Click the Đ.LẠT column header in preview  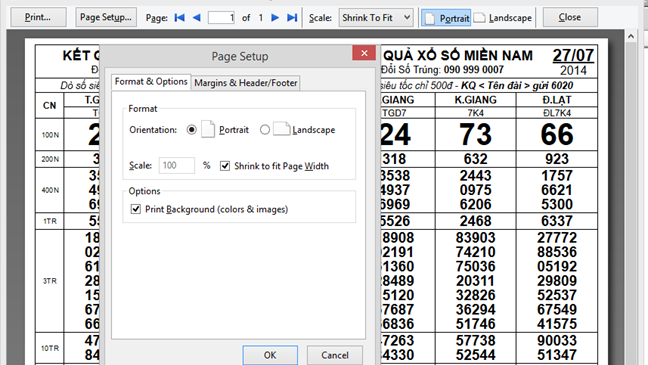pyautogui.click(x=557, y=100)
